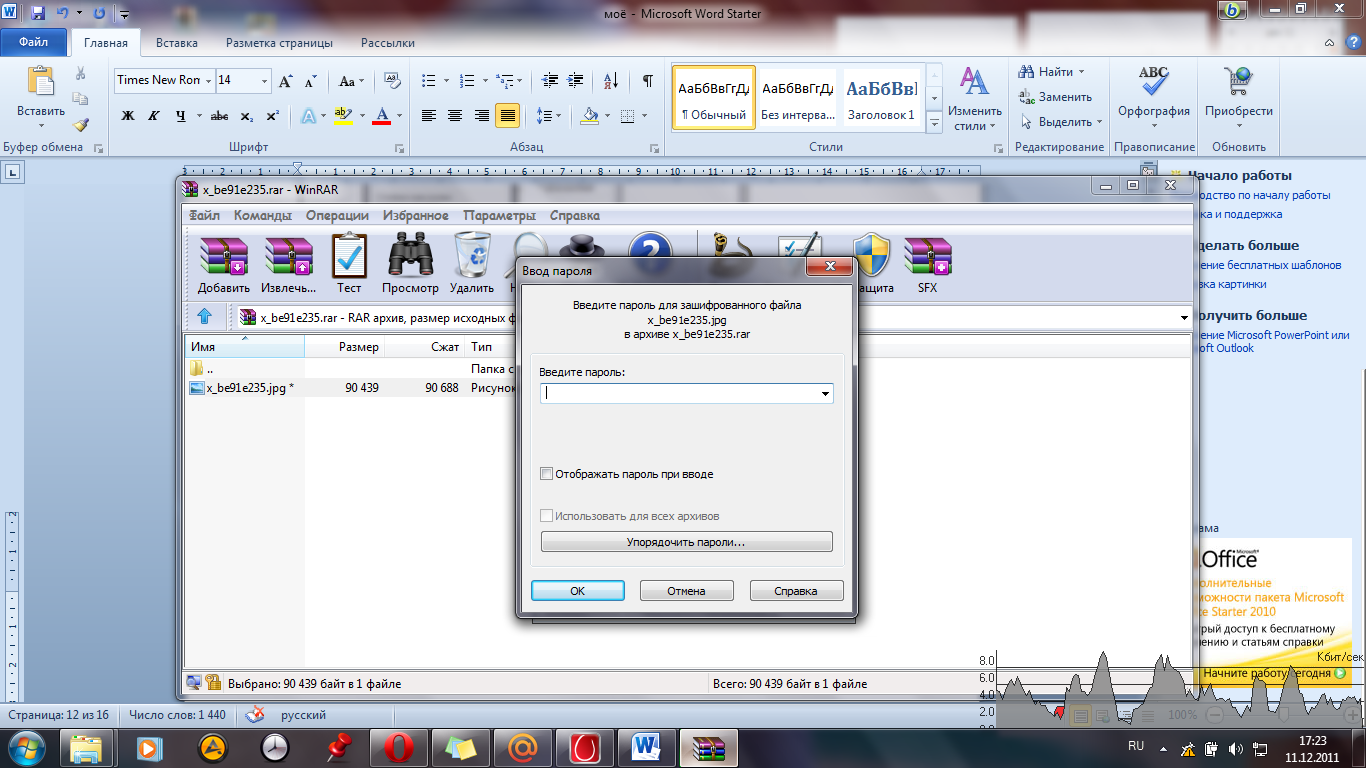
Task: Open WinRAR Команды menu
Action: pyautogui.click(x=263, y=215)
